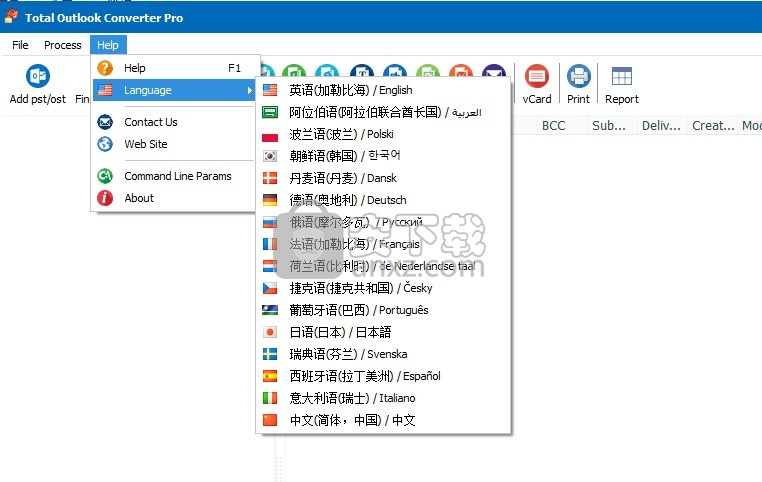Click the Deliv... column header
The width and height of the screenshot is (762, 482).
(x=661, y=126)
